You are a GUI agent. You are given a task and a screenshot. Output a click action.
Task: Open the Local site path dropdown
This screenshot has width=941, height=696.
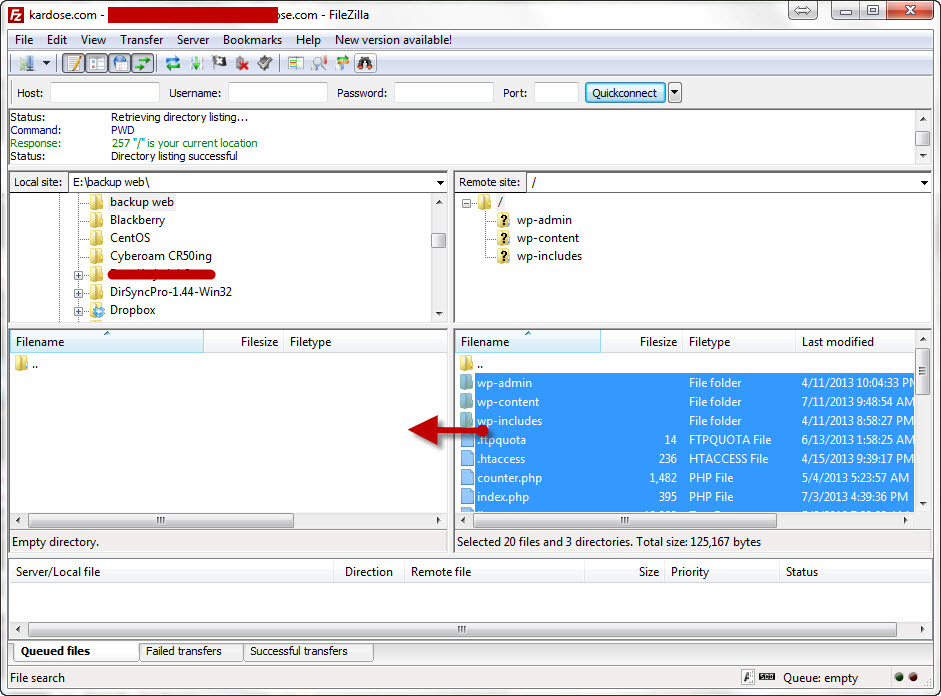[x=440, y=182]
